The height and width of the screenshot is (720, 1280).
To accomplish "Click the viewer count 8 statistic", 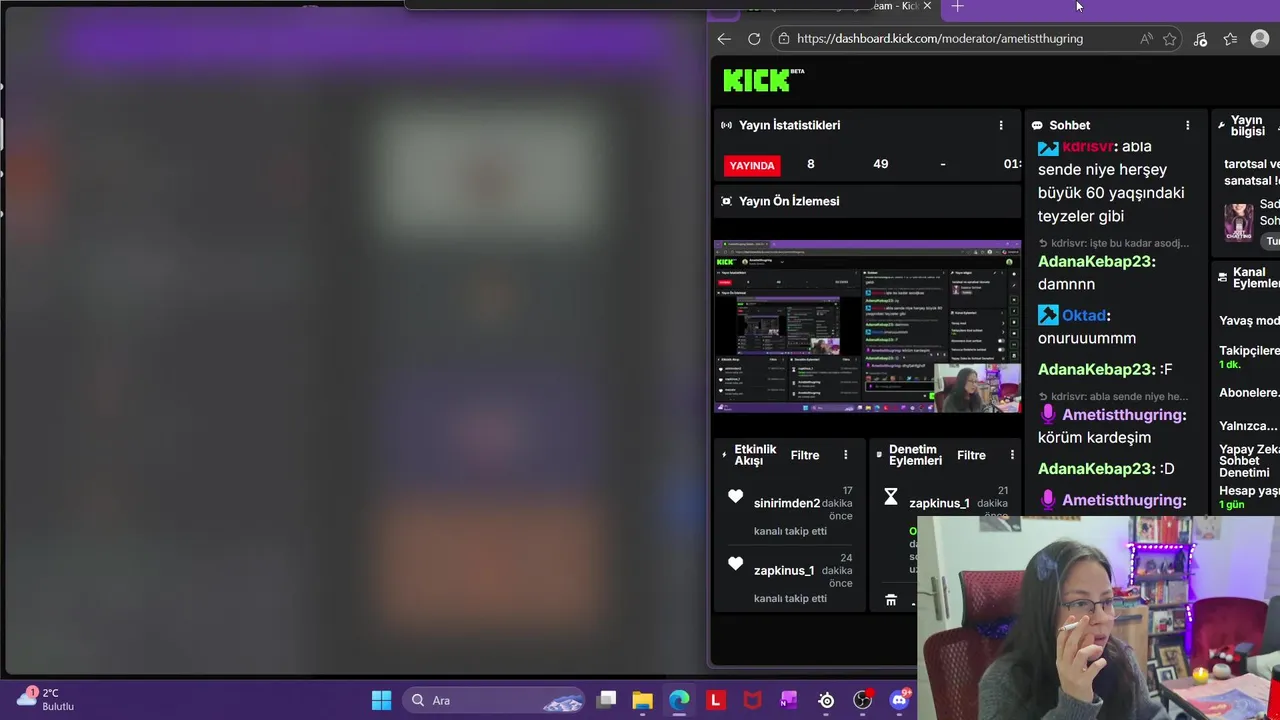I will pos(811,164).
